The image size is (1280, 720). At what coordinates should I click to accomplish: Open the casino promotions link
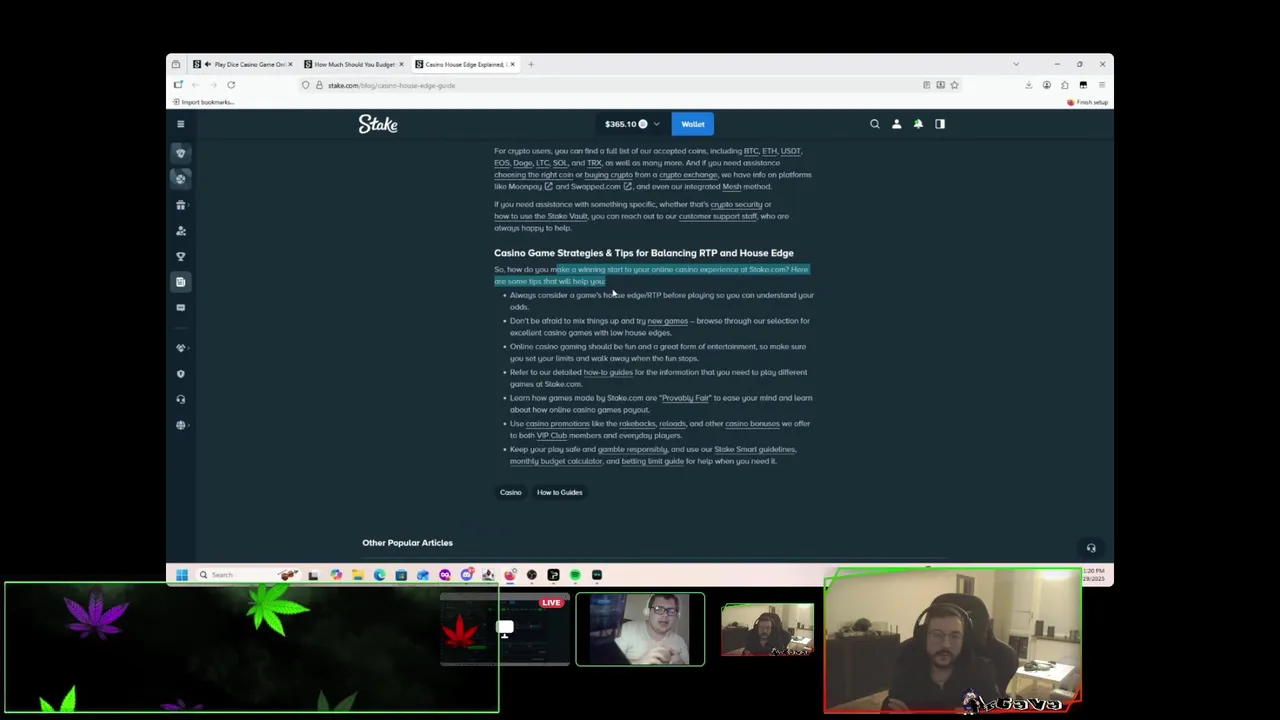pyautogui.click(x=557, y=424)
